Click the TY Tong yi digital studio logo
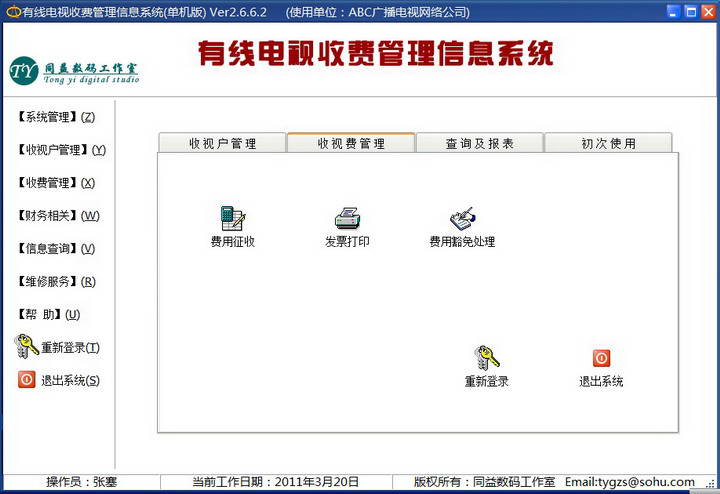 pos(74,71)
